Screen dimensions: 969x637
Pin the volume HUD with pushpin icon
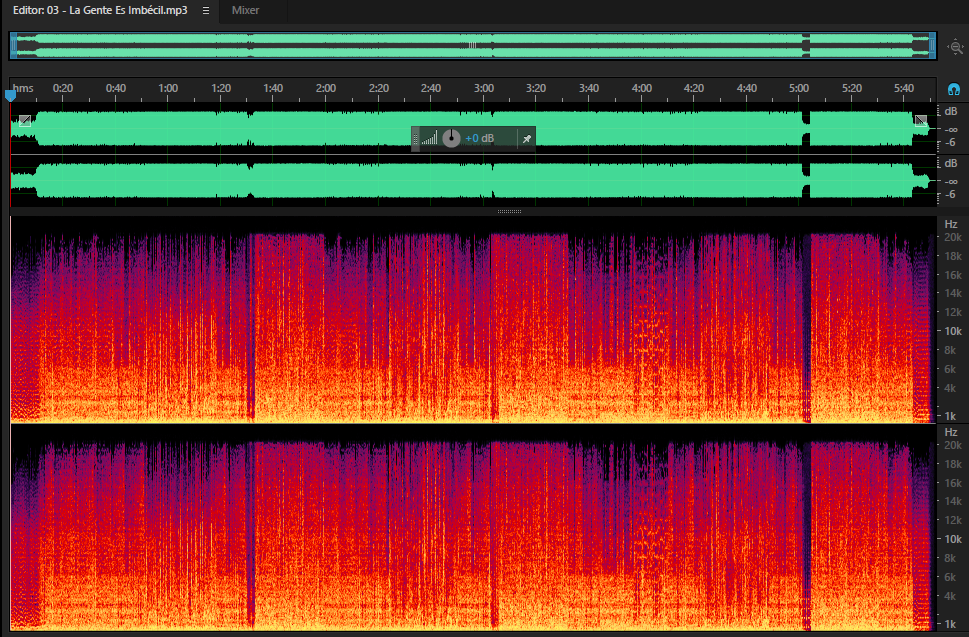pyautogui.click(x=527, y=139)
